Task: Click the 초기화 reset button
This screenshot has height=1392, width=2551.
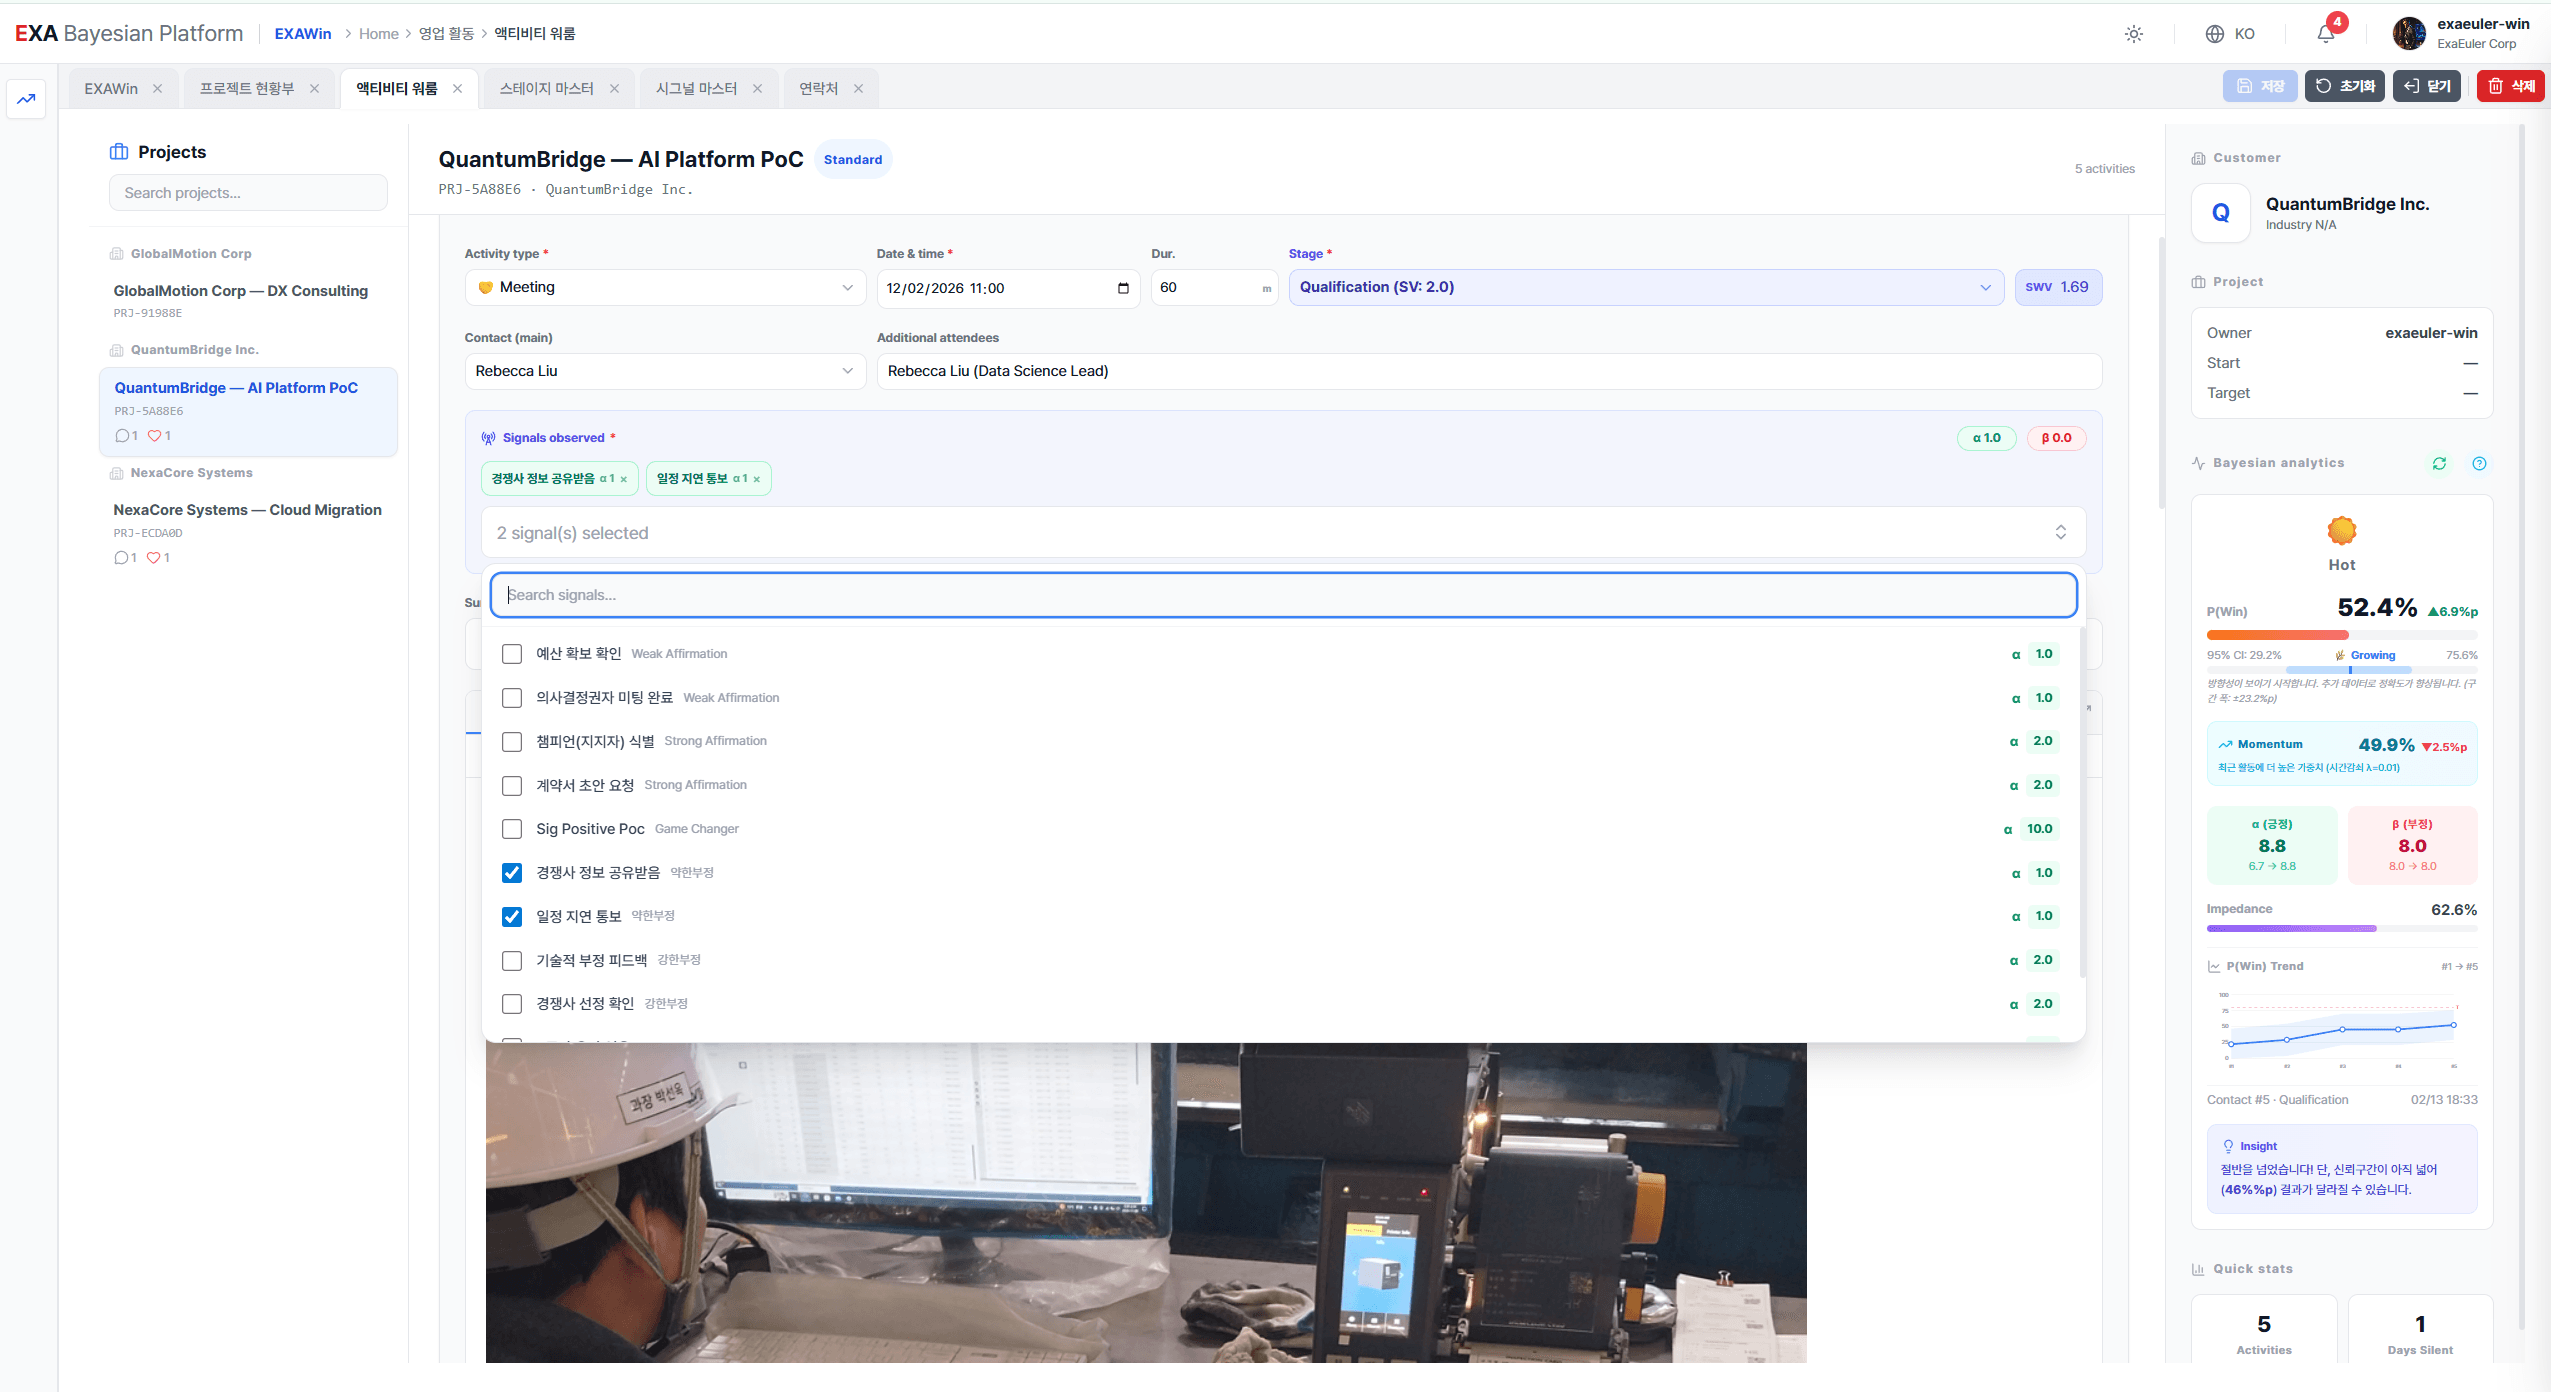Action: [2346, 86]
